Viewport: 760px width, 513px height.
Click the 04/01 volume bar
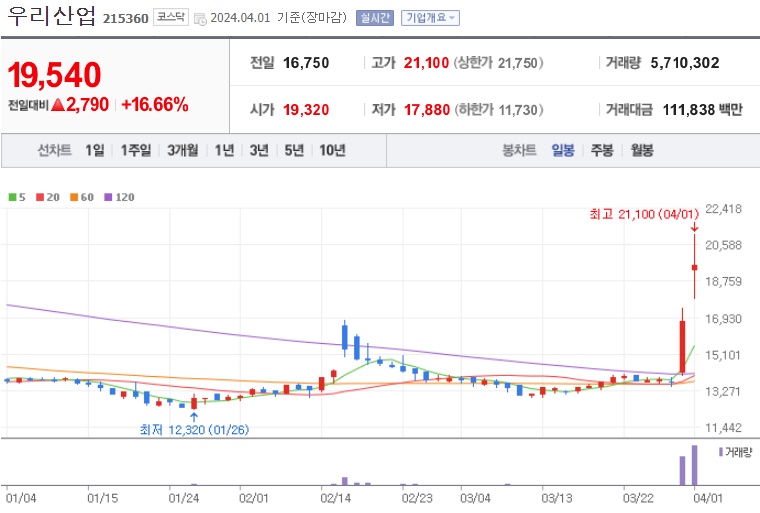click(694, 465)
